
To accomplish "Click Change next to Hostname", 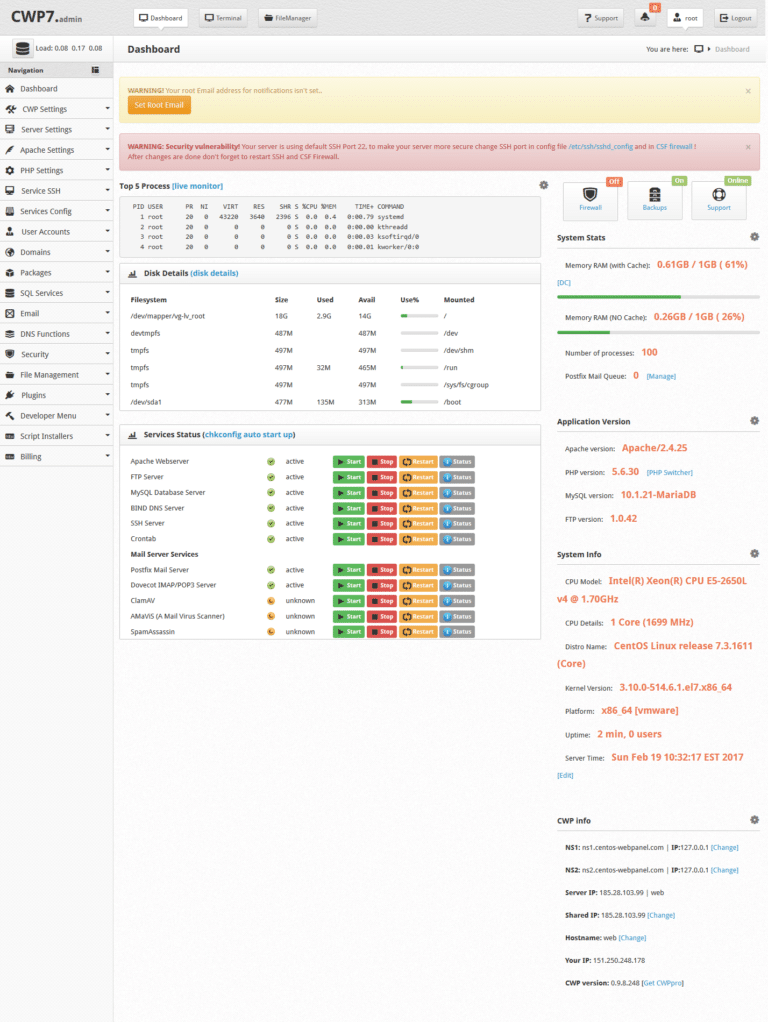I will coord(632,938).
